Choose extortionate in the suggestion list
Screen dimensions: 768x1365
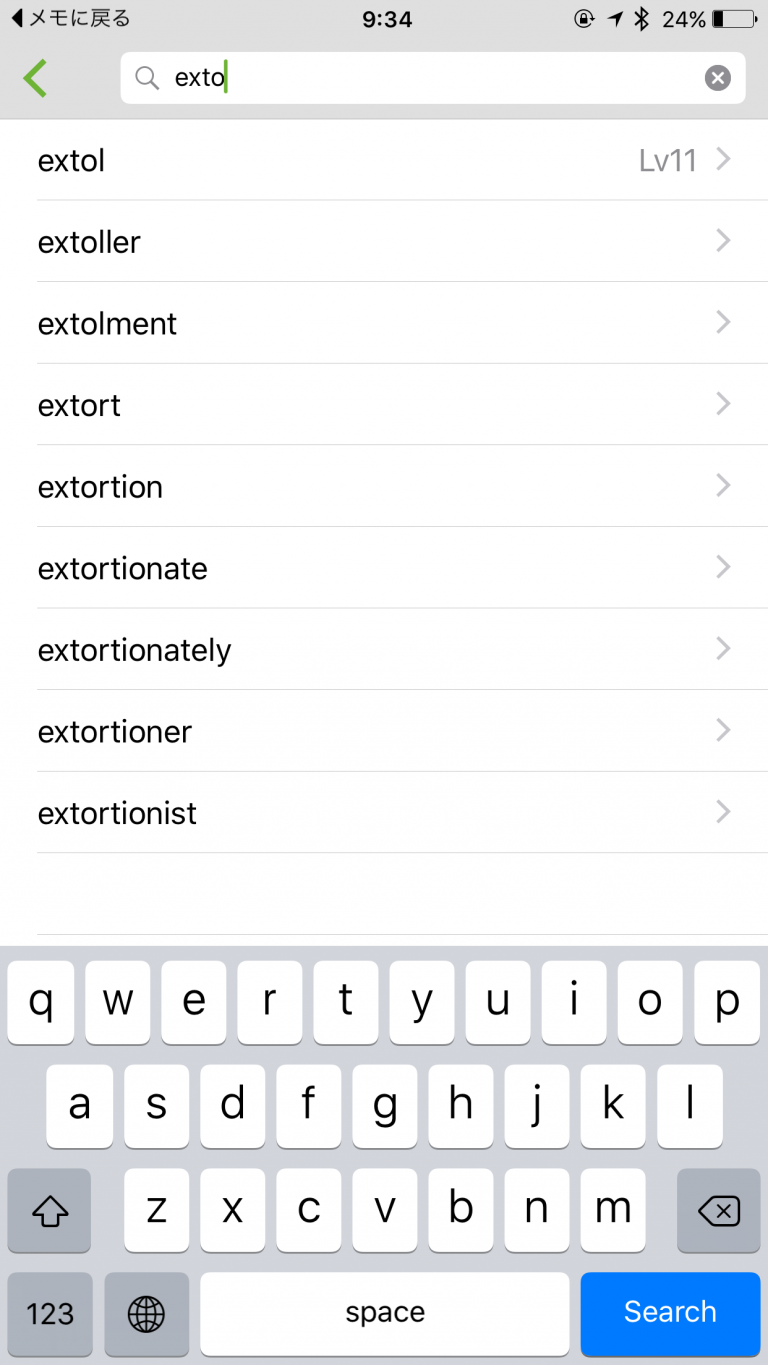click(x=123, y=568)
